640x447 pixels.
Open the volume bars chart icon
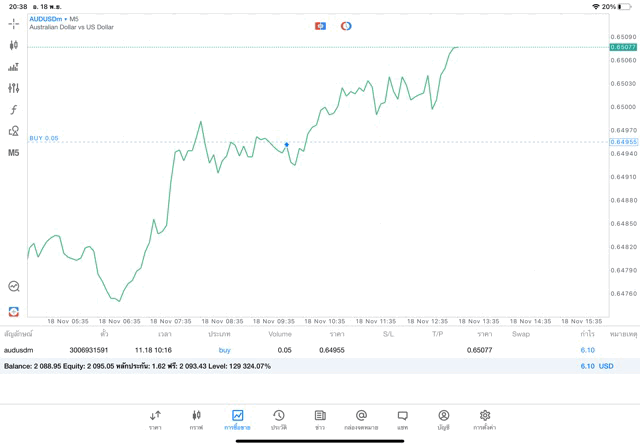tap(13, 67)
